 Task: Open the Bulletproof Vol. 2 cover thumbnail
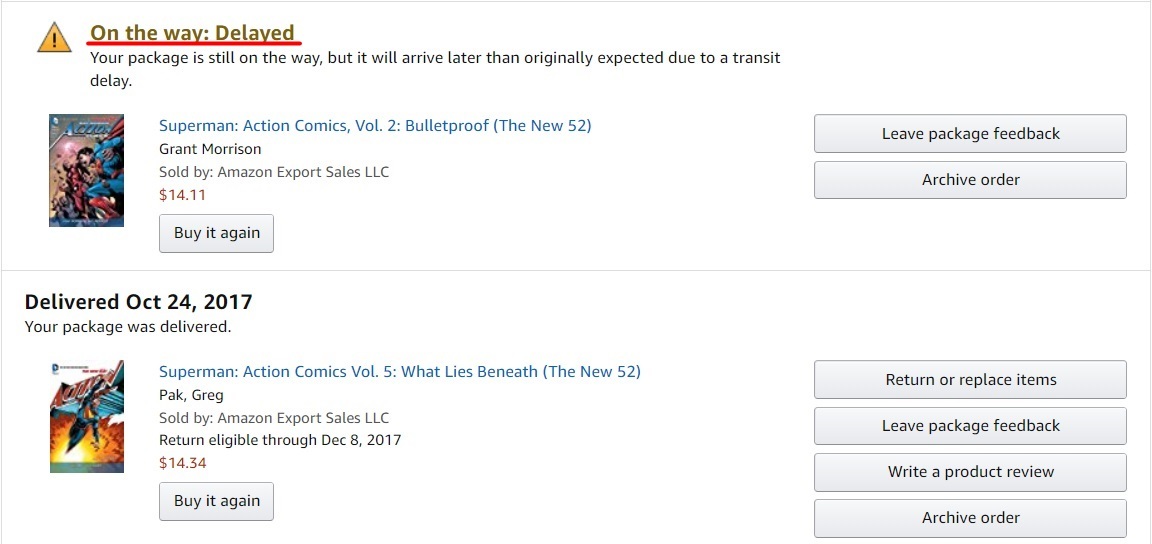point(87,171)
